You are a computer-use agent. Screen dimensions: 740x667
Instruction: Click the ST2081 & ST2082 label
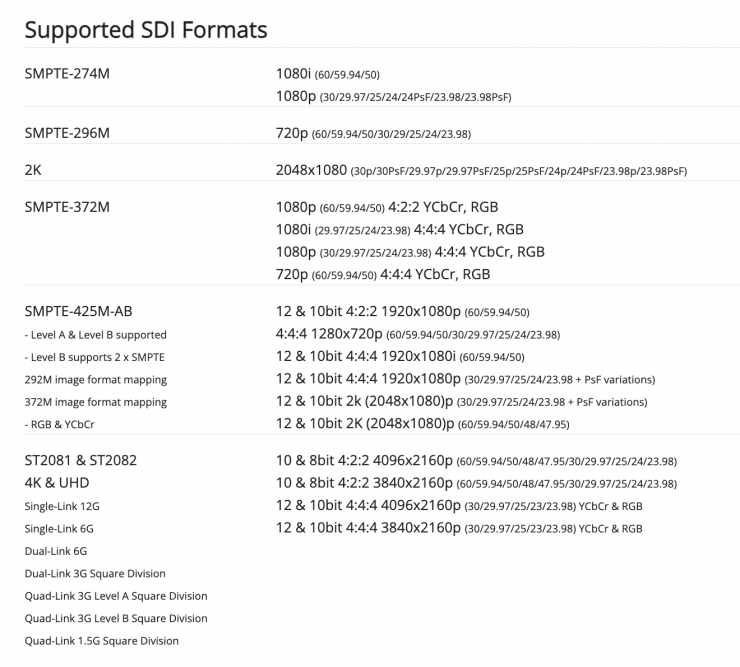coord(79,460)
